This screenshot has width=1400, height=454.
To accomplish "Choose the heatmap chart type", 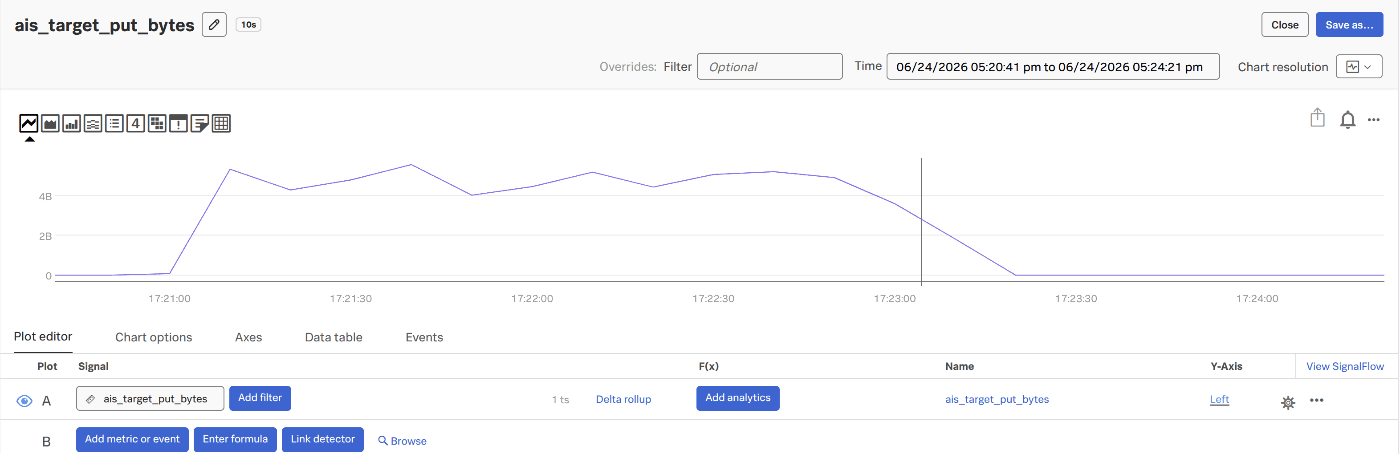I will [157, 123].
